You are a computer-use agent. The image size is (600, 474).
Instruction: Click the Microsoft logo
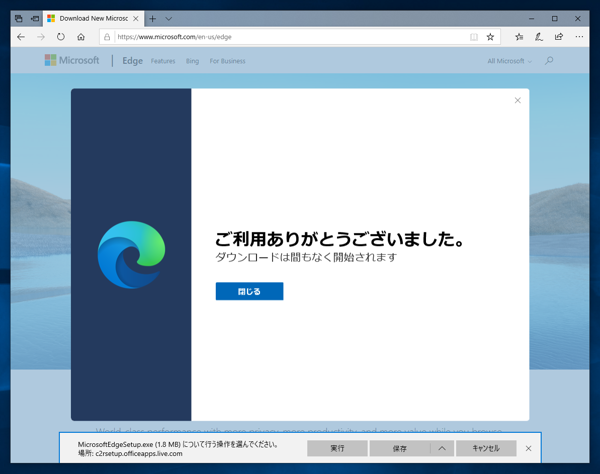(x=72, y=60)
